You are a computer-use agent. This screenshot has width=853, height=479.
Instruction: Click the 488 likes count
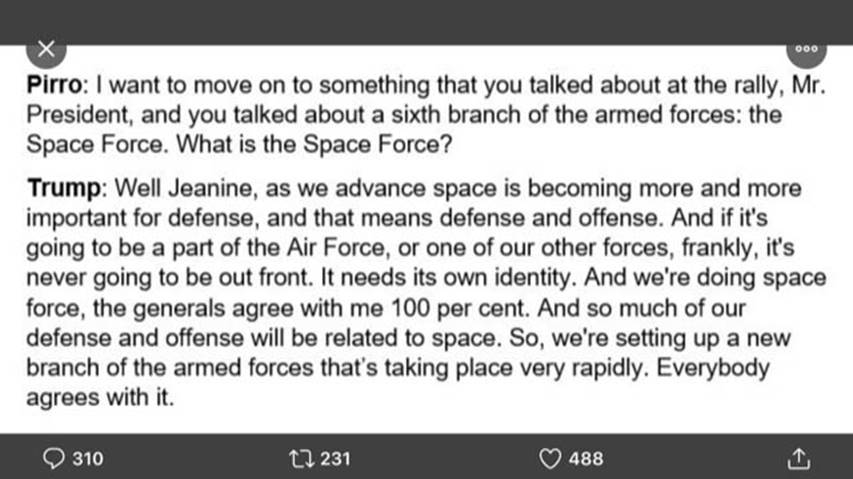tap(585, 459)
